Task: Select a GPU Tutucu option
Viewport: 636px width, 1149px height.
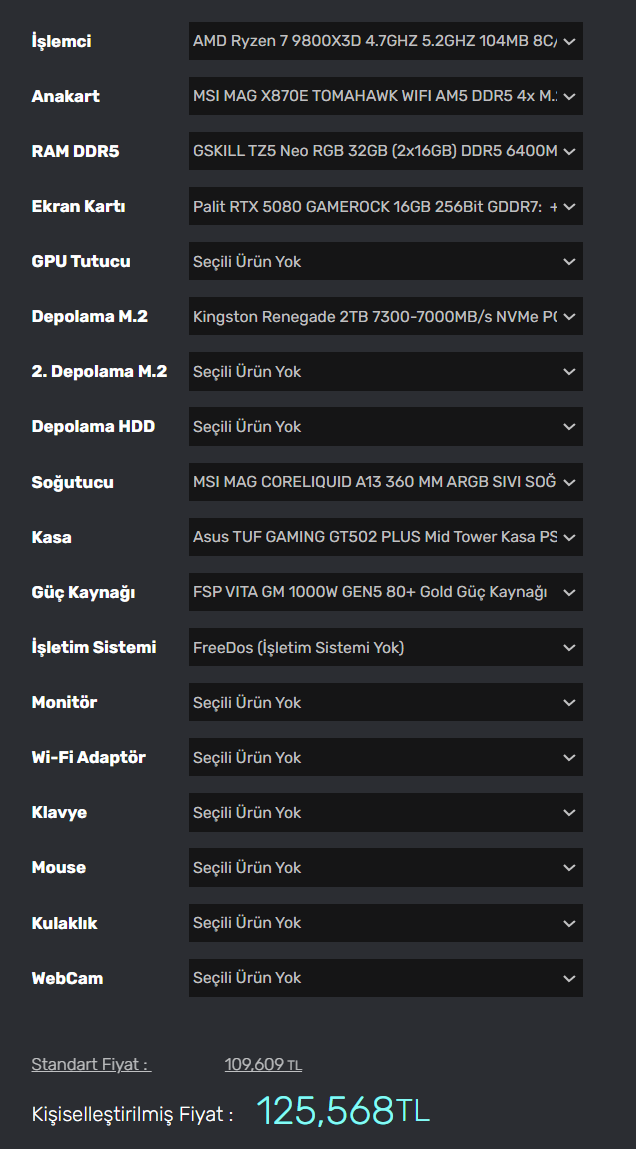Action: pyautogui.click(x=385, y=261)
